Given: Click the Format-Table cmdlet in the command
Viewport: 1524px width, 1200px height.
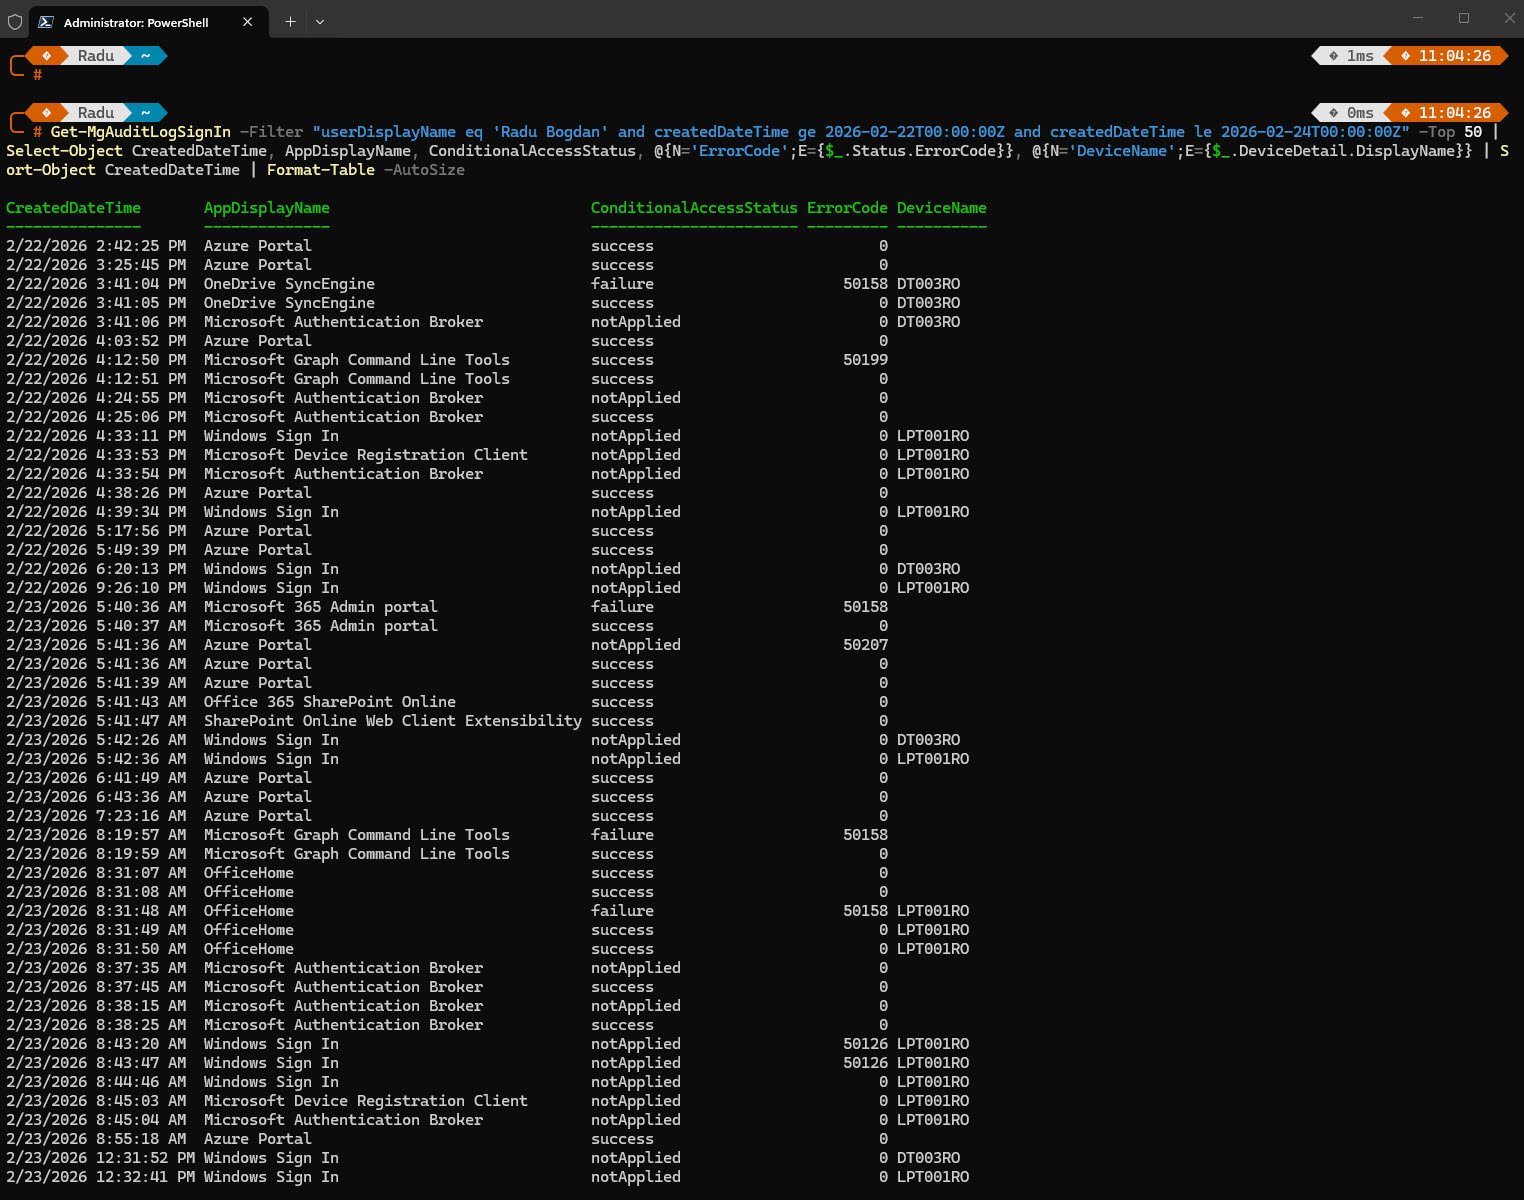Looking at the screenshot, I should [x=320, y=170].
